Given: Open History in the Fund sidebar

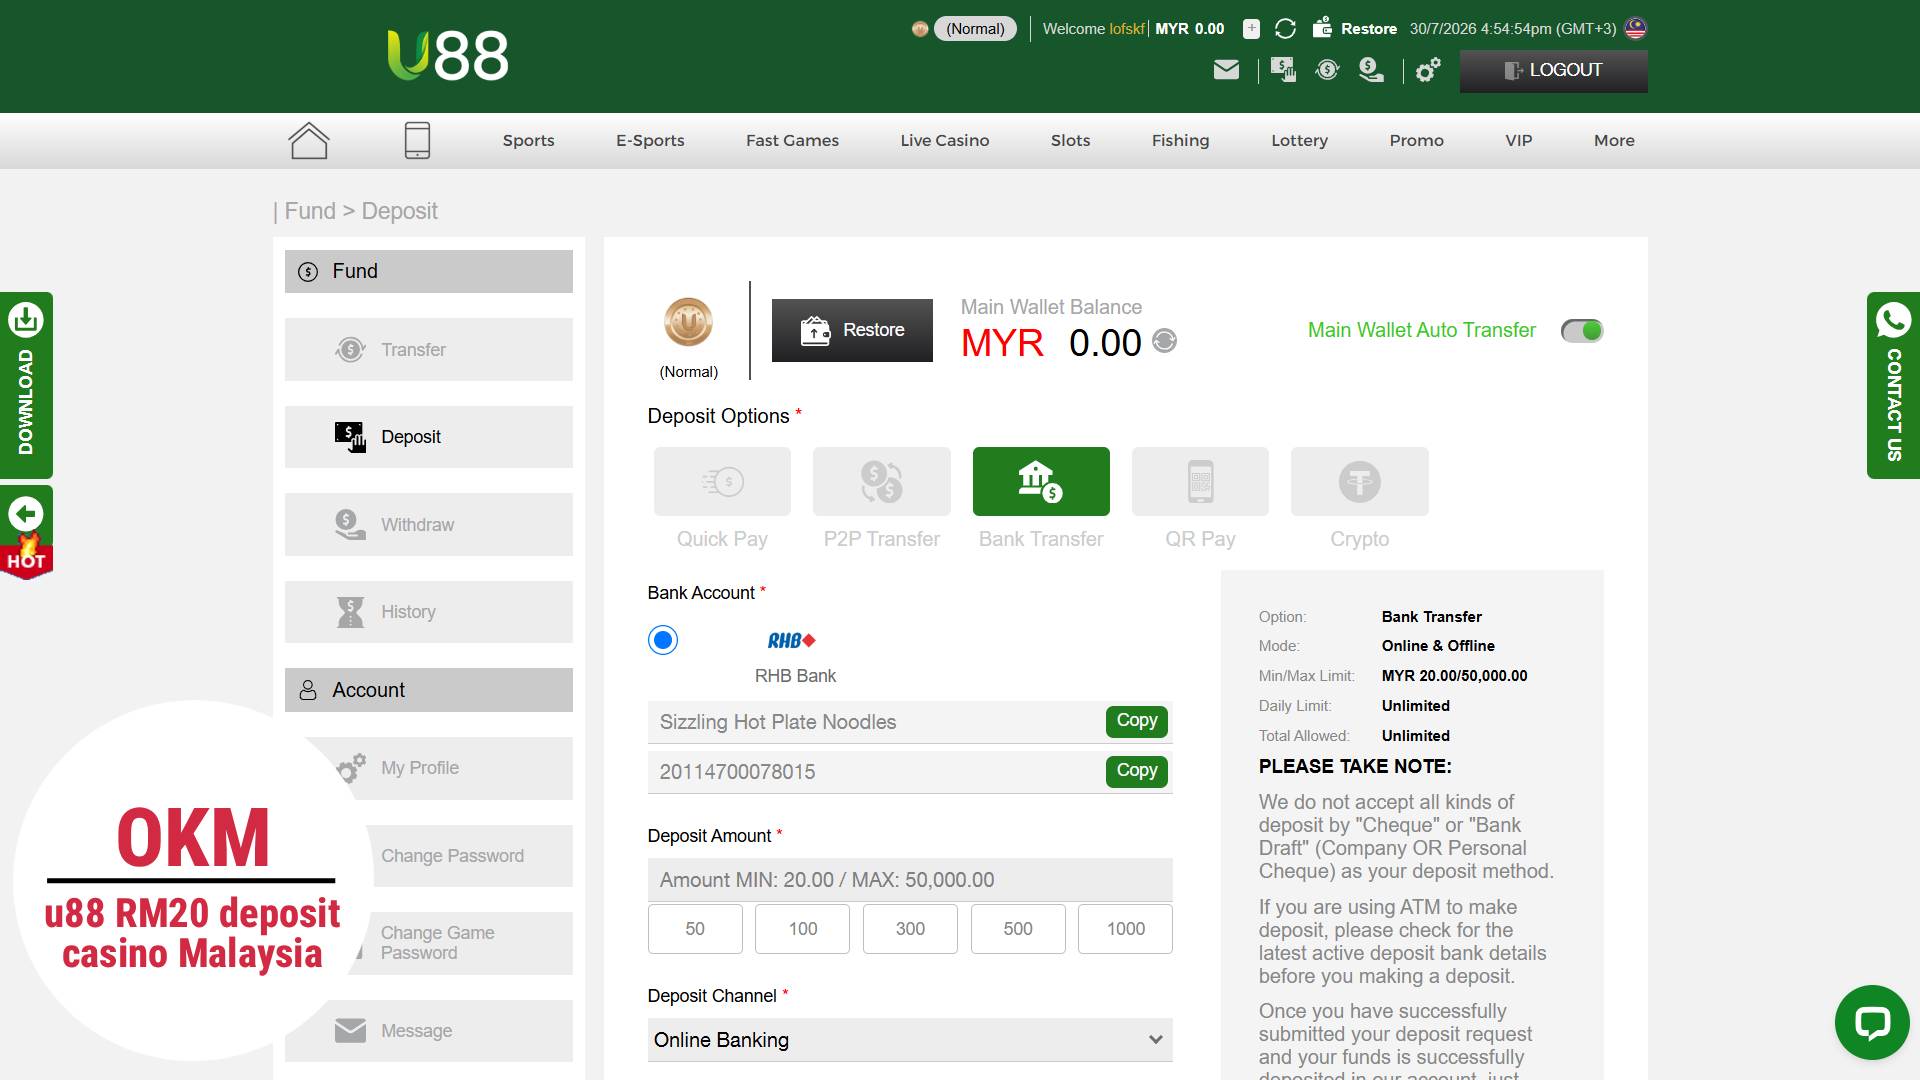Looking at the screenshot, I should click(x=429, y=612).
